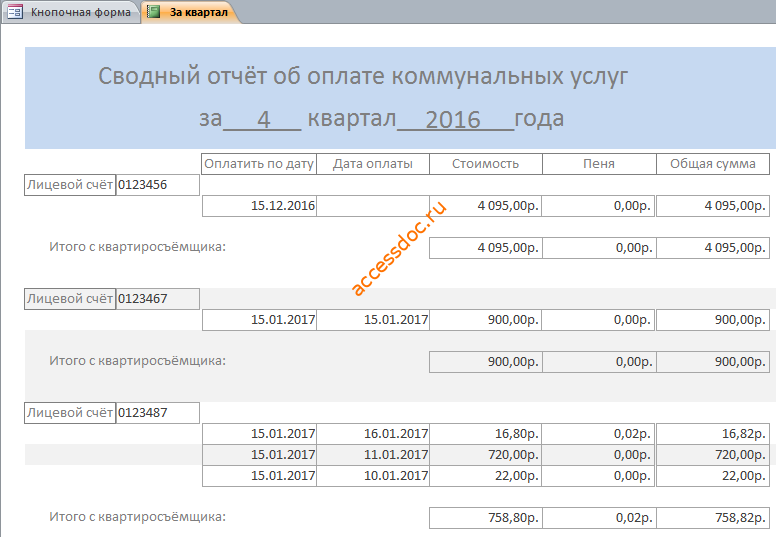This screenshot has height=537, width=776.
Task: Click the Дата оплаты column header
Action: tap(373, 164)
